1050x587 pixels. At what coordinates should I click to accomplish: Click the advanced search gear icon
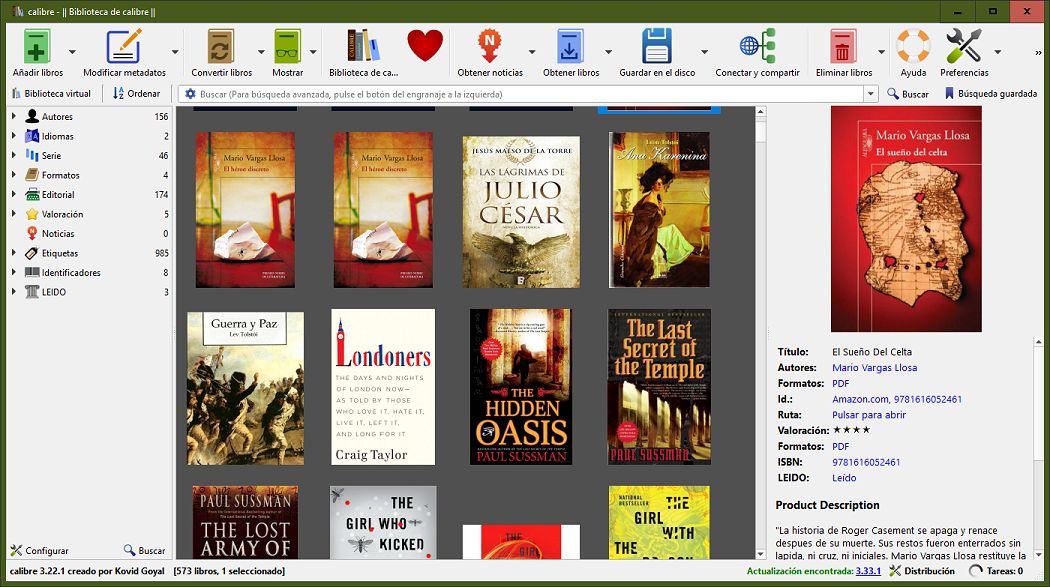[190, 94]
